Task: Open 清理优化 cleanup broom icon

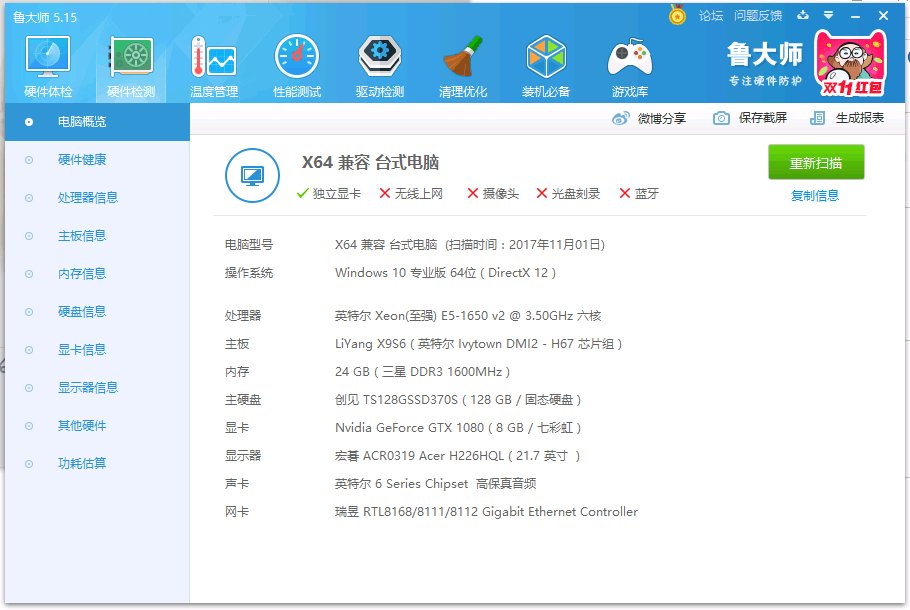Action: (463, 66)
